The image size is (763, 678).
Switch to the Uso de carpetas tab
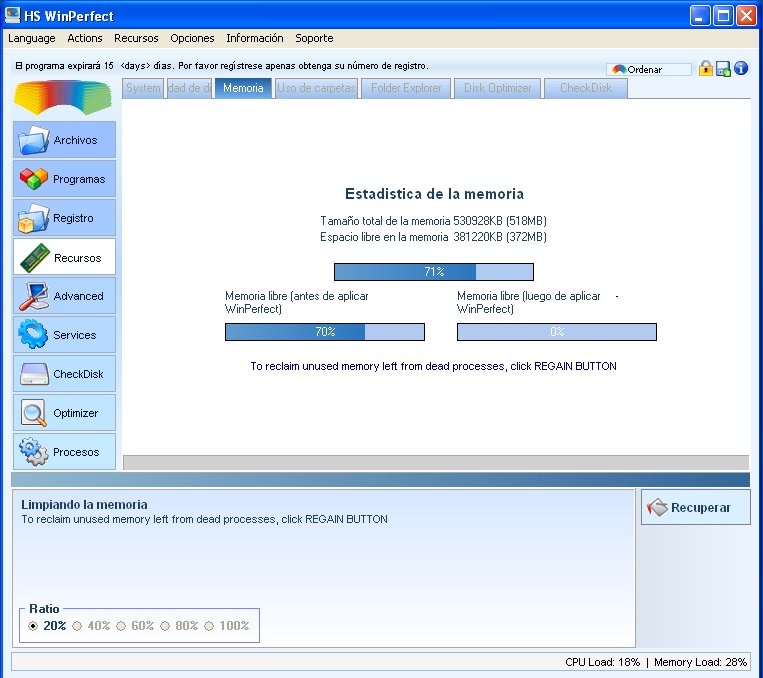[x=316, y=88]
